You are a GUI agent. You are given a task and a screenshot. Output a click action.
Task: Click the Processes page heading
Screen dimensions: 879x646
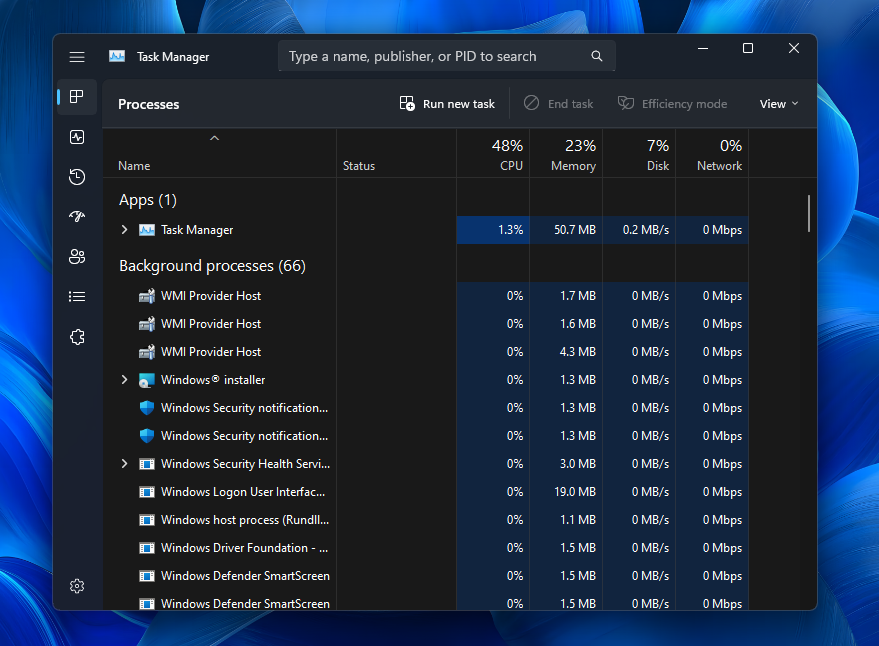[x=149, y=104]
